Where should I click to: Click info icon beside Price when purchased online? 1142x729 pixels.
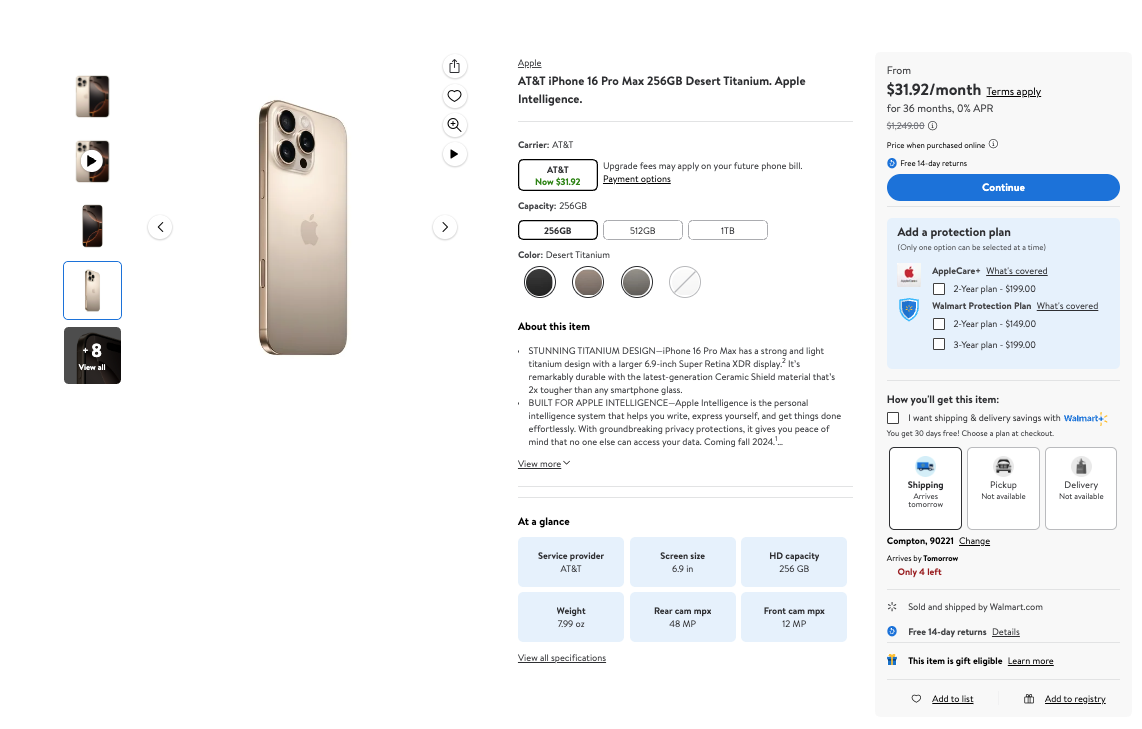pyautogui.click(x=993, y=144)
